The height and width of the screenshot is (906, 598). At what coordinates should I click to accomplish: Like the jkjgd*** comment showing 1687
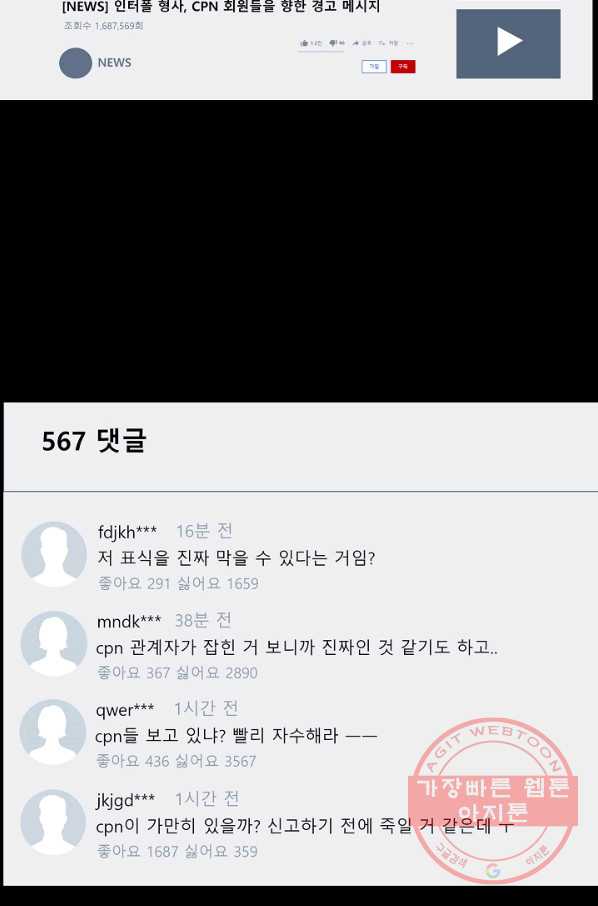(138, 851)
